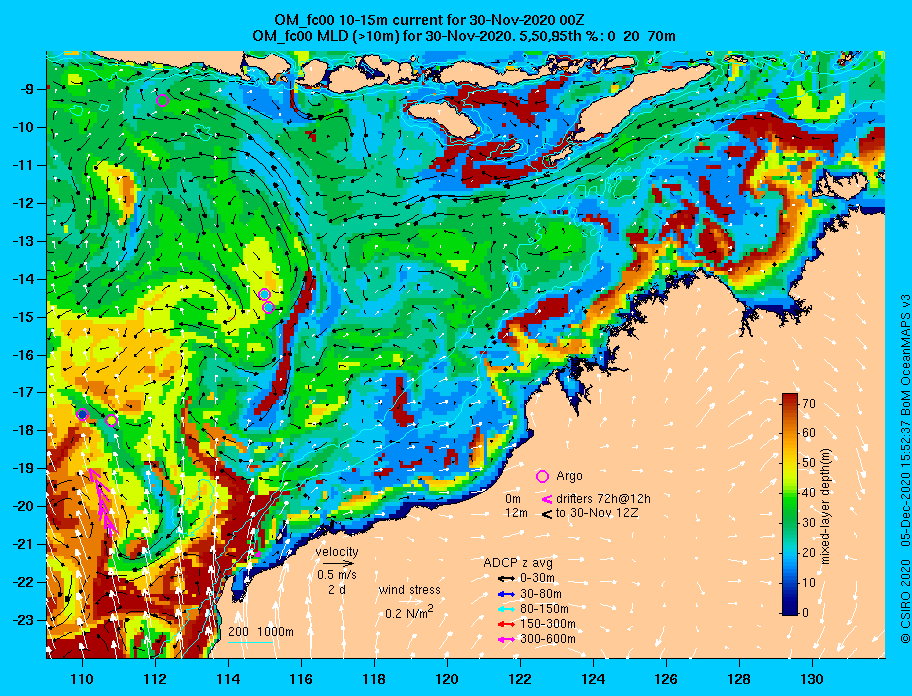The width and height of the screenshot is (912, 696).
Task: Click the 'drifters 72h@12h' legend text
Action: (603, 499)
